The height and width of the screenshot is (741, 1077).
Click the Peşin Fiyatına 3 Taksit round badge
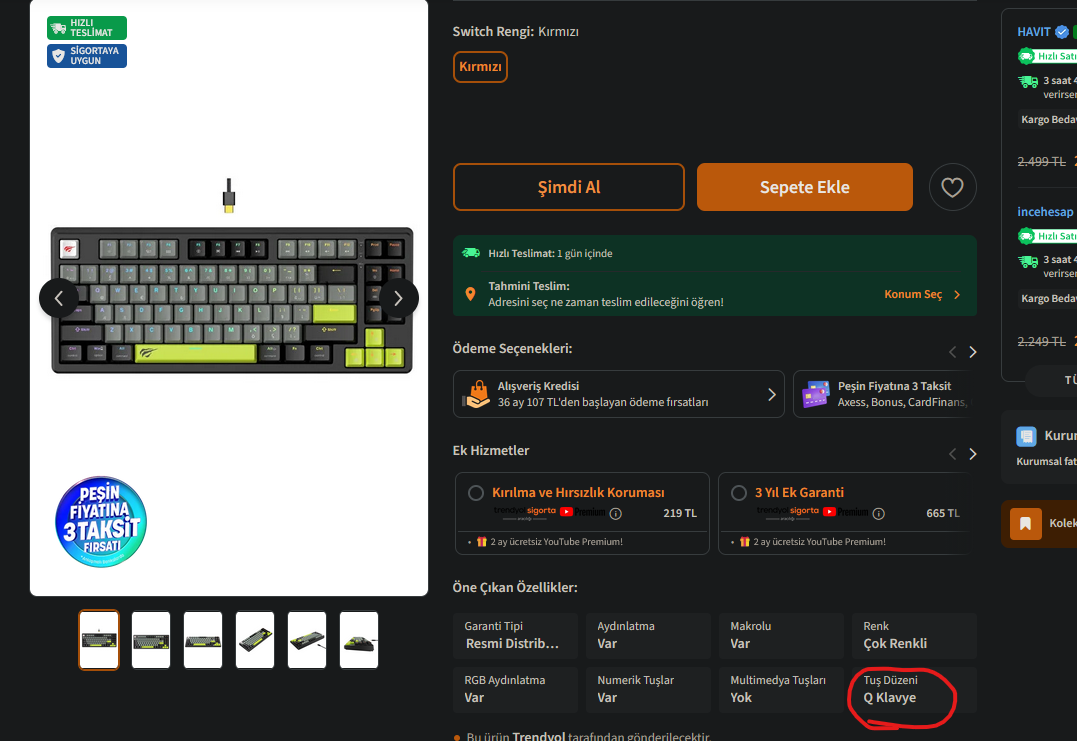click(x=101, y=522)
